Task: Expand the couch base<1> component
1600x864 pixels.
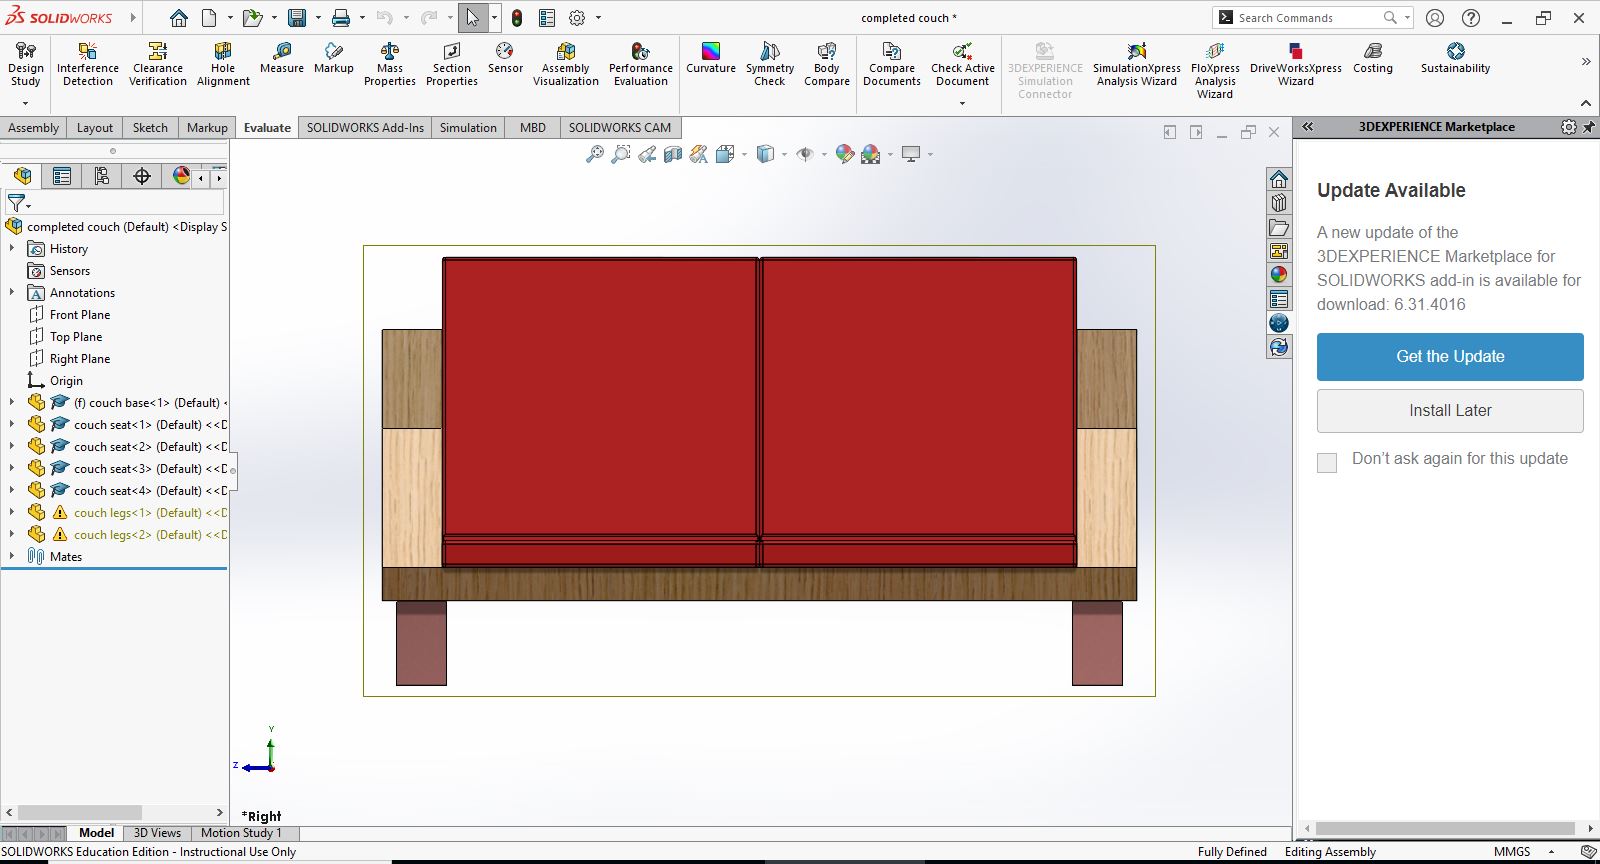Action: (12, 402)
